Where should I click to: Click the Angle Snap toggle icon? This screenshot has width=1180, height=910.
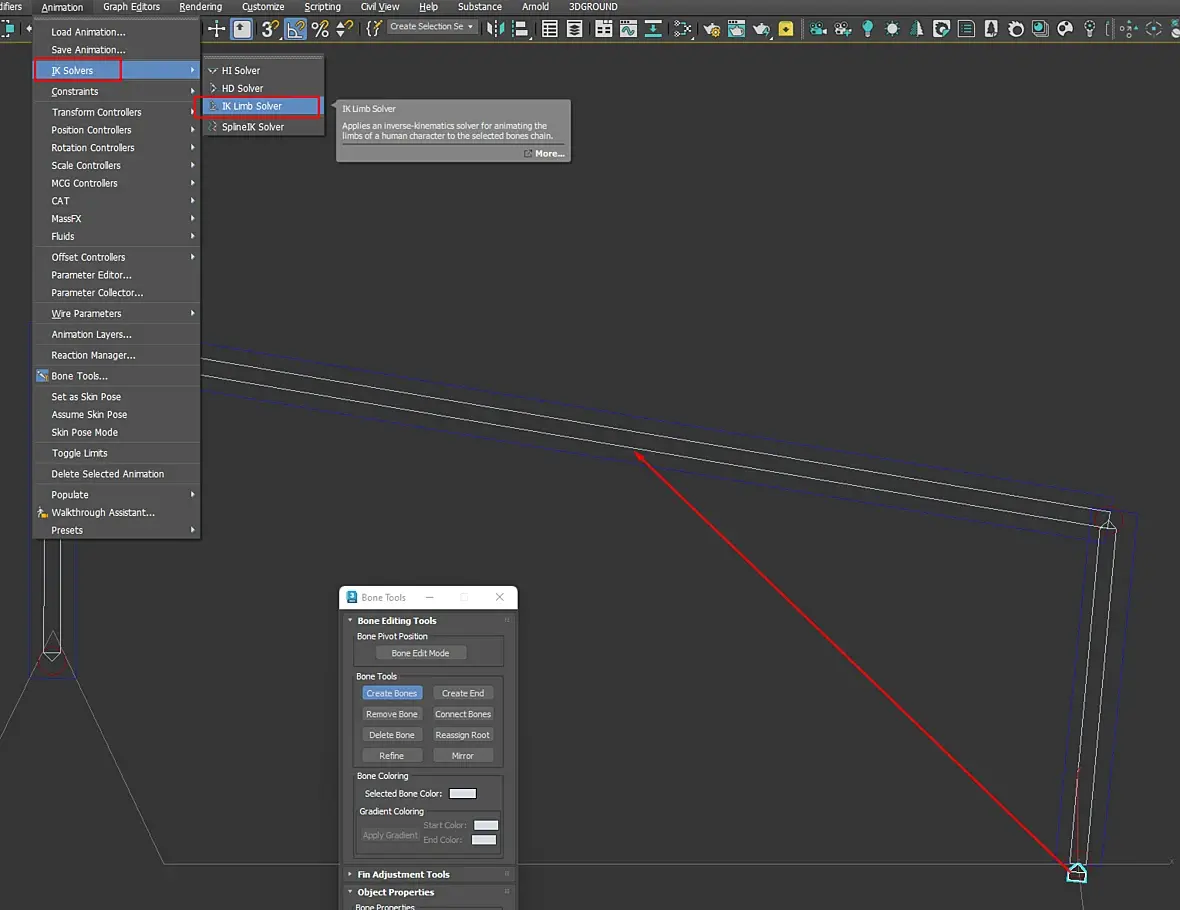(x=295, y=29)
